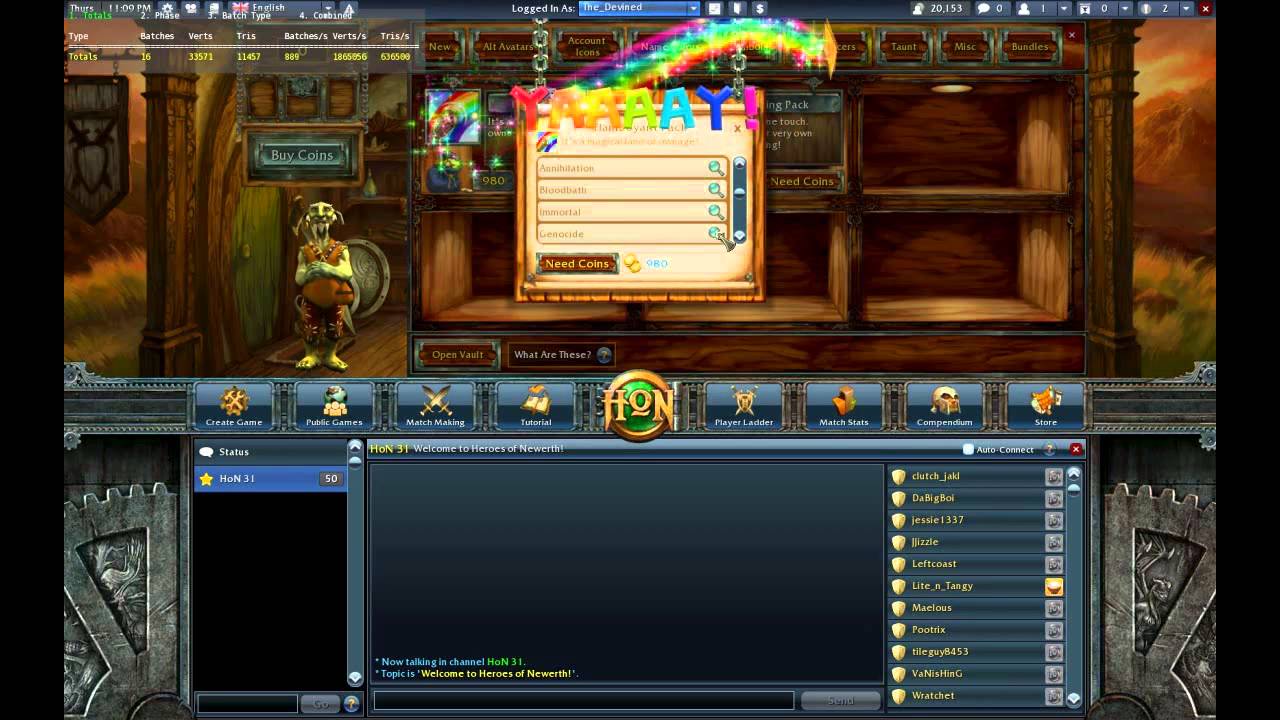Click the Go button
The image size is (1280, 720).
point(321,704)
